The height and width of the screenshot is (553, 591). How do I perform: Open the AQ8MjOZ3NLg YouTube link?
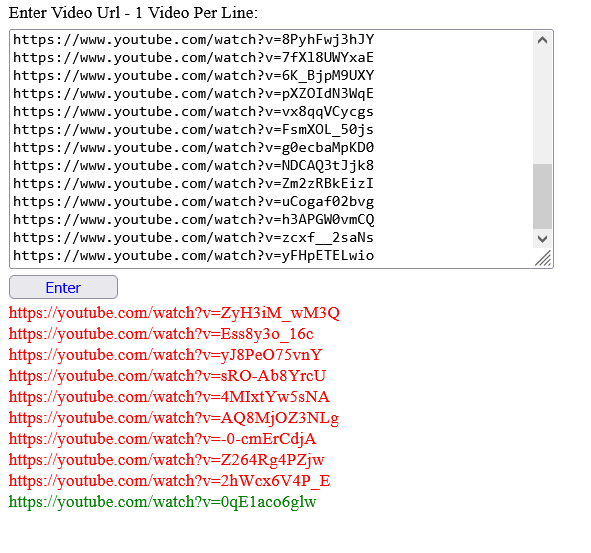(174, 418)
